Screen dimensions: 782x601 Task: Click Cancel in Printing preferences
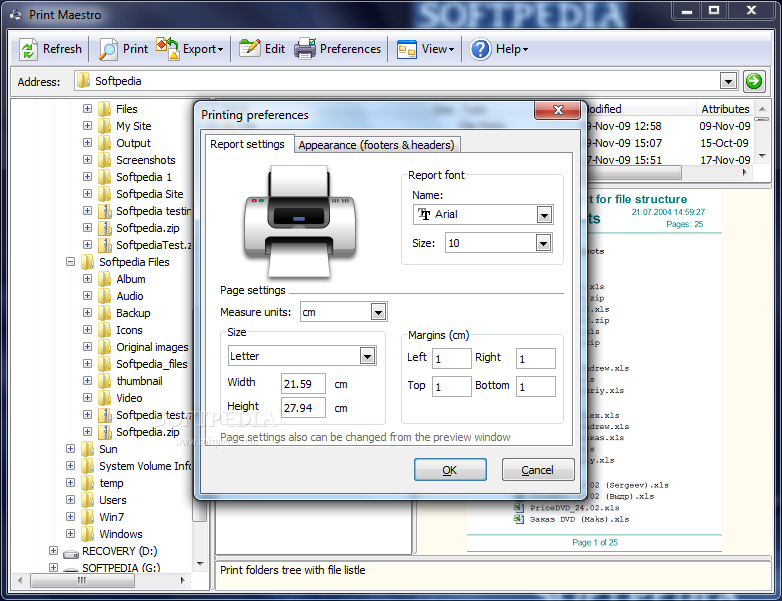click(x=538, y=470)
